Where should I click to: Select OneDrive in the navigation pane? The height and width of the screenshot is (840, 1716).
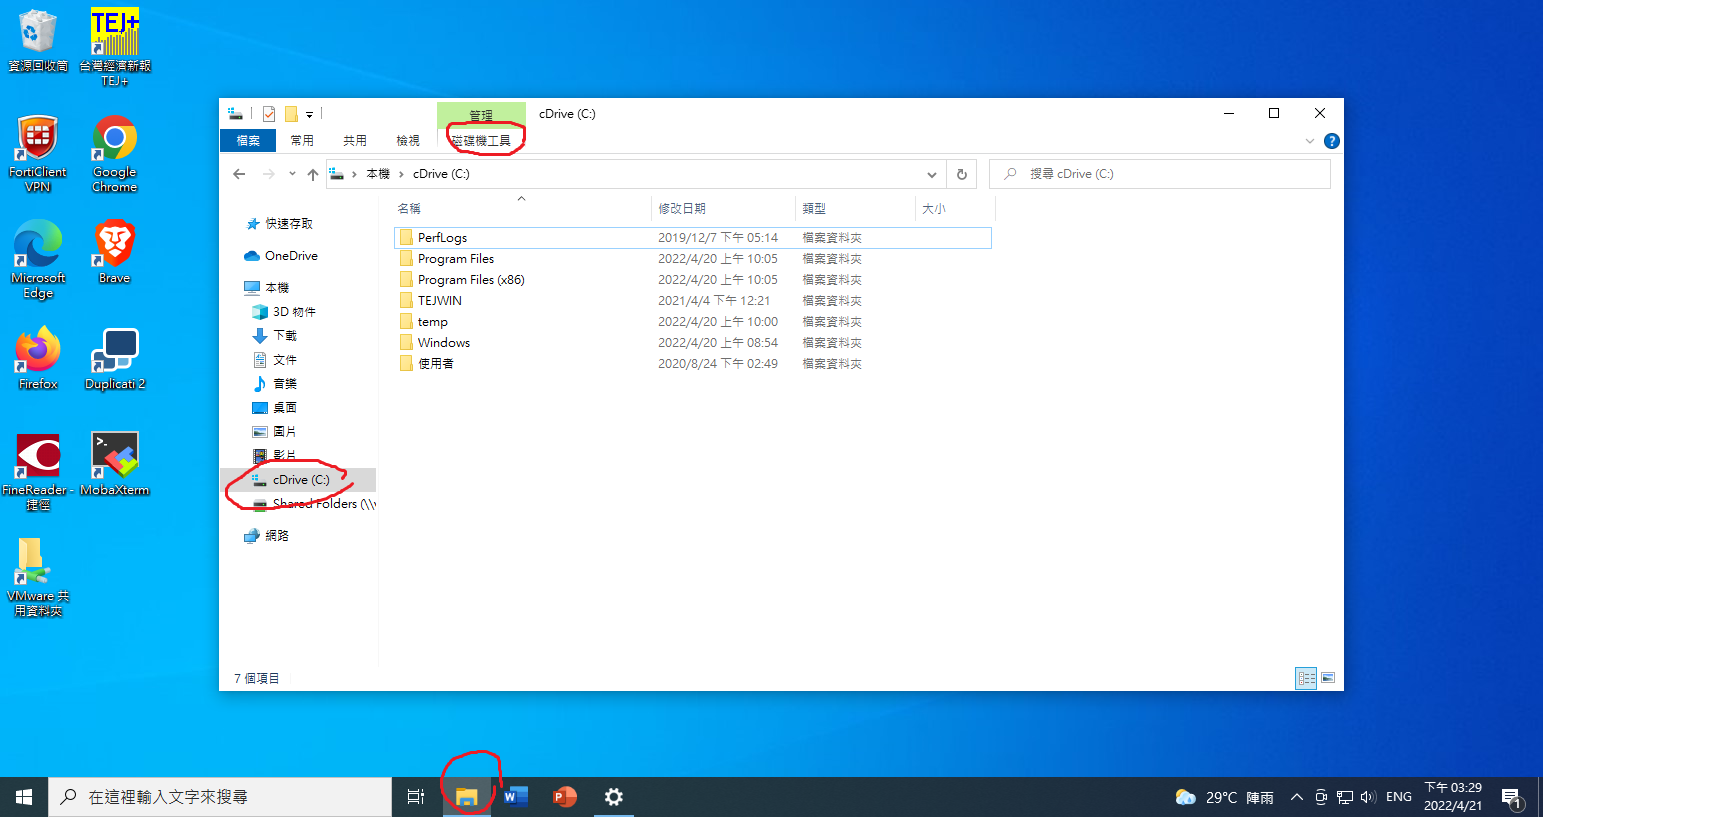point(291,256)
